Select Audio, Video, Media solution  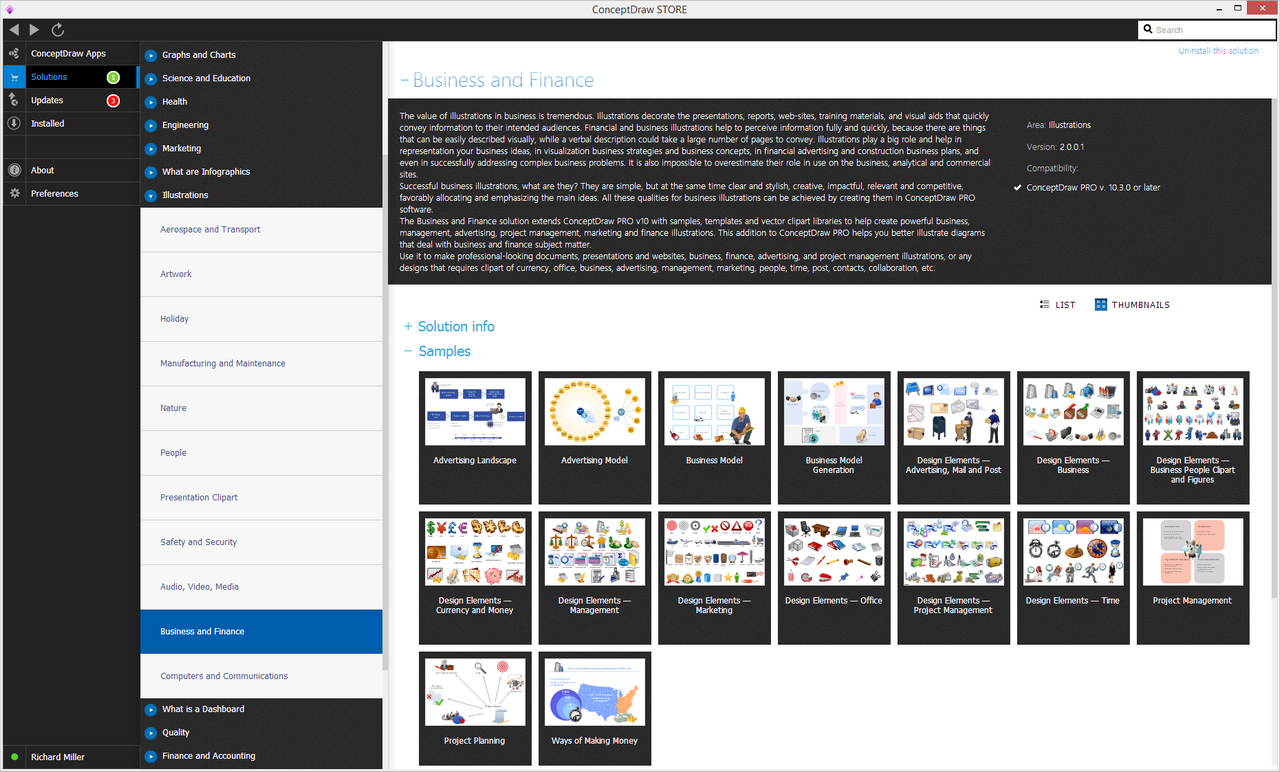(261, 587)
